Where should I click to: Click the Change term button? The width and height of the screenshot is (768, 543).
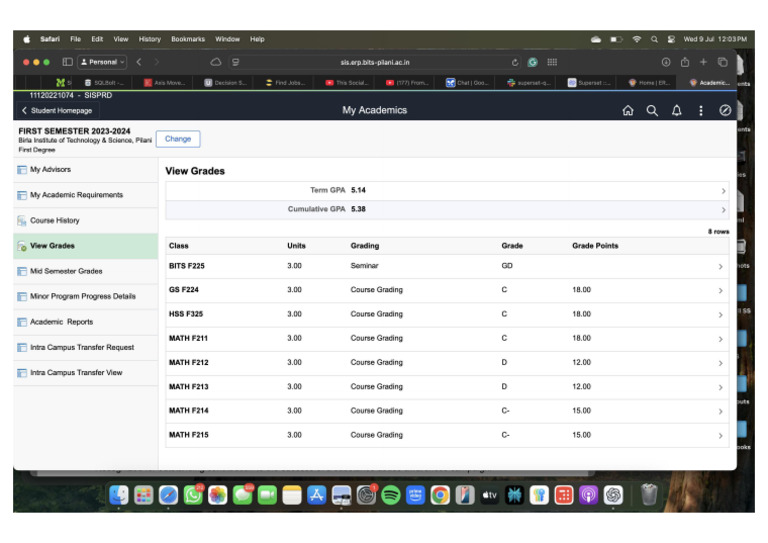tap(178, 139)
